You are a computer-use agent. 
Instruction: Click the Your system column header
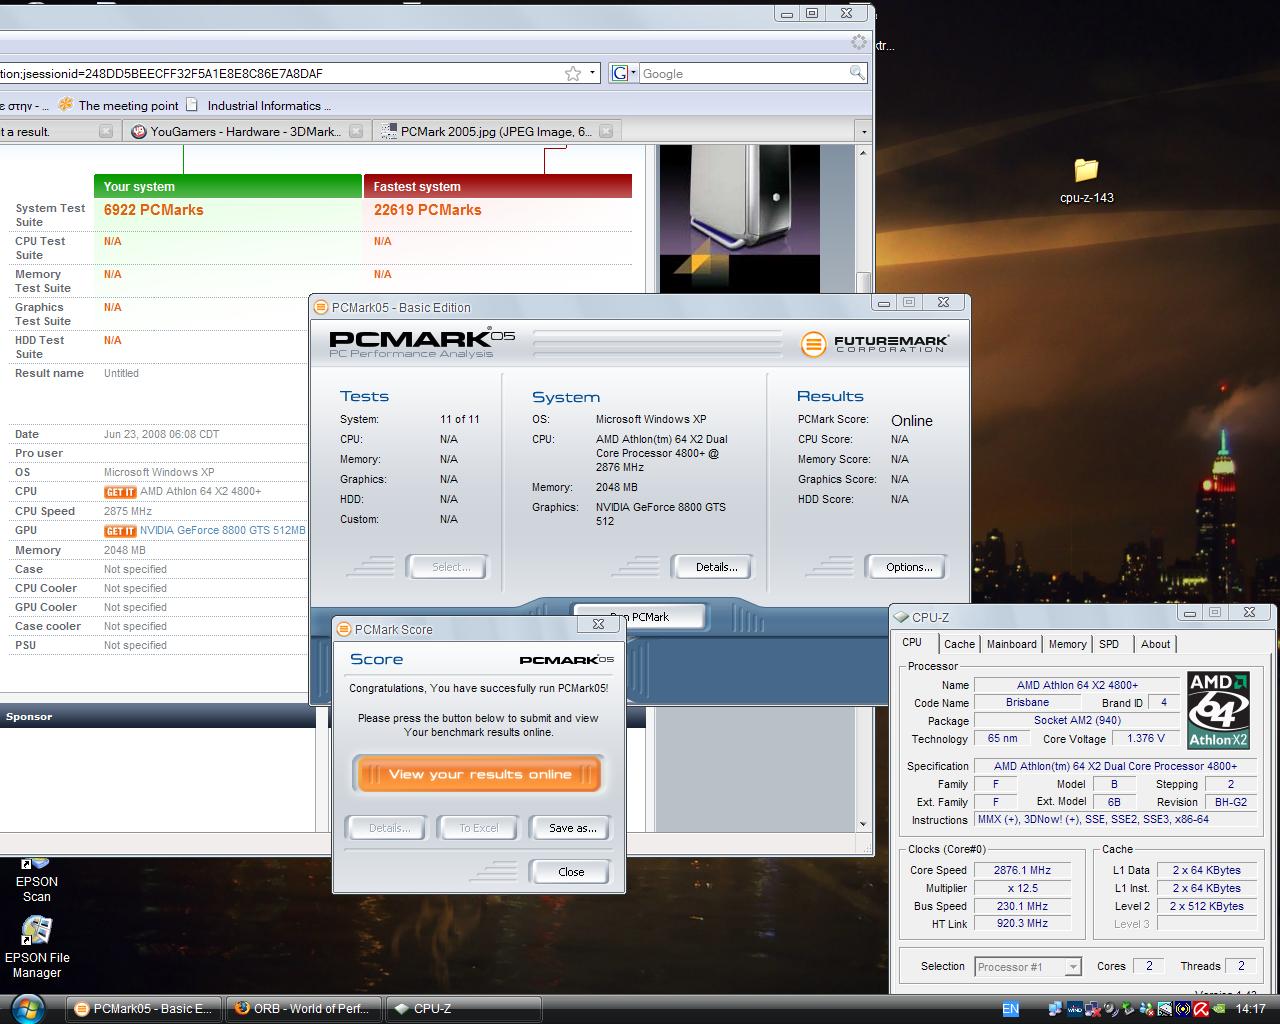(x=228, y=186)
